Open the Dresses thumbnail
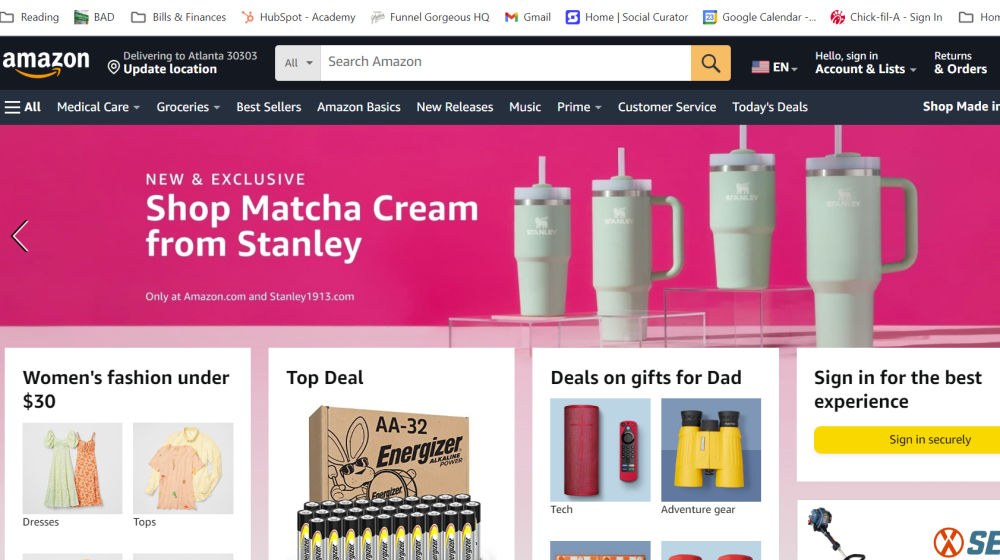Viewport: 1000px width, 560px height. tap(72, 468)
